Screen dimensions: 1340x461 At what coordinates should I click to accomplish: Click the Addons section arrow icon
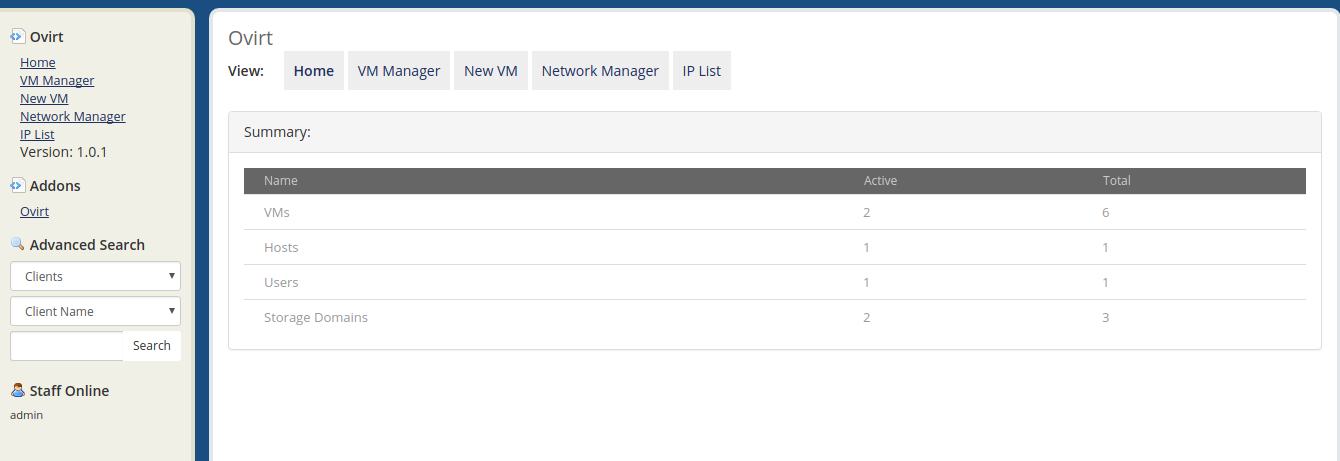click(17, 185)
